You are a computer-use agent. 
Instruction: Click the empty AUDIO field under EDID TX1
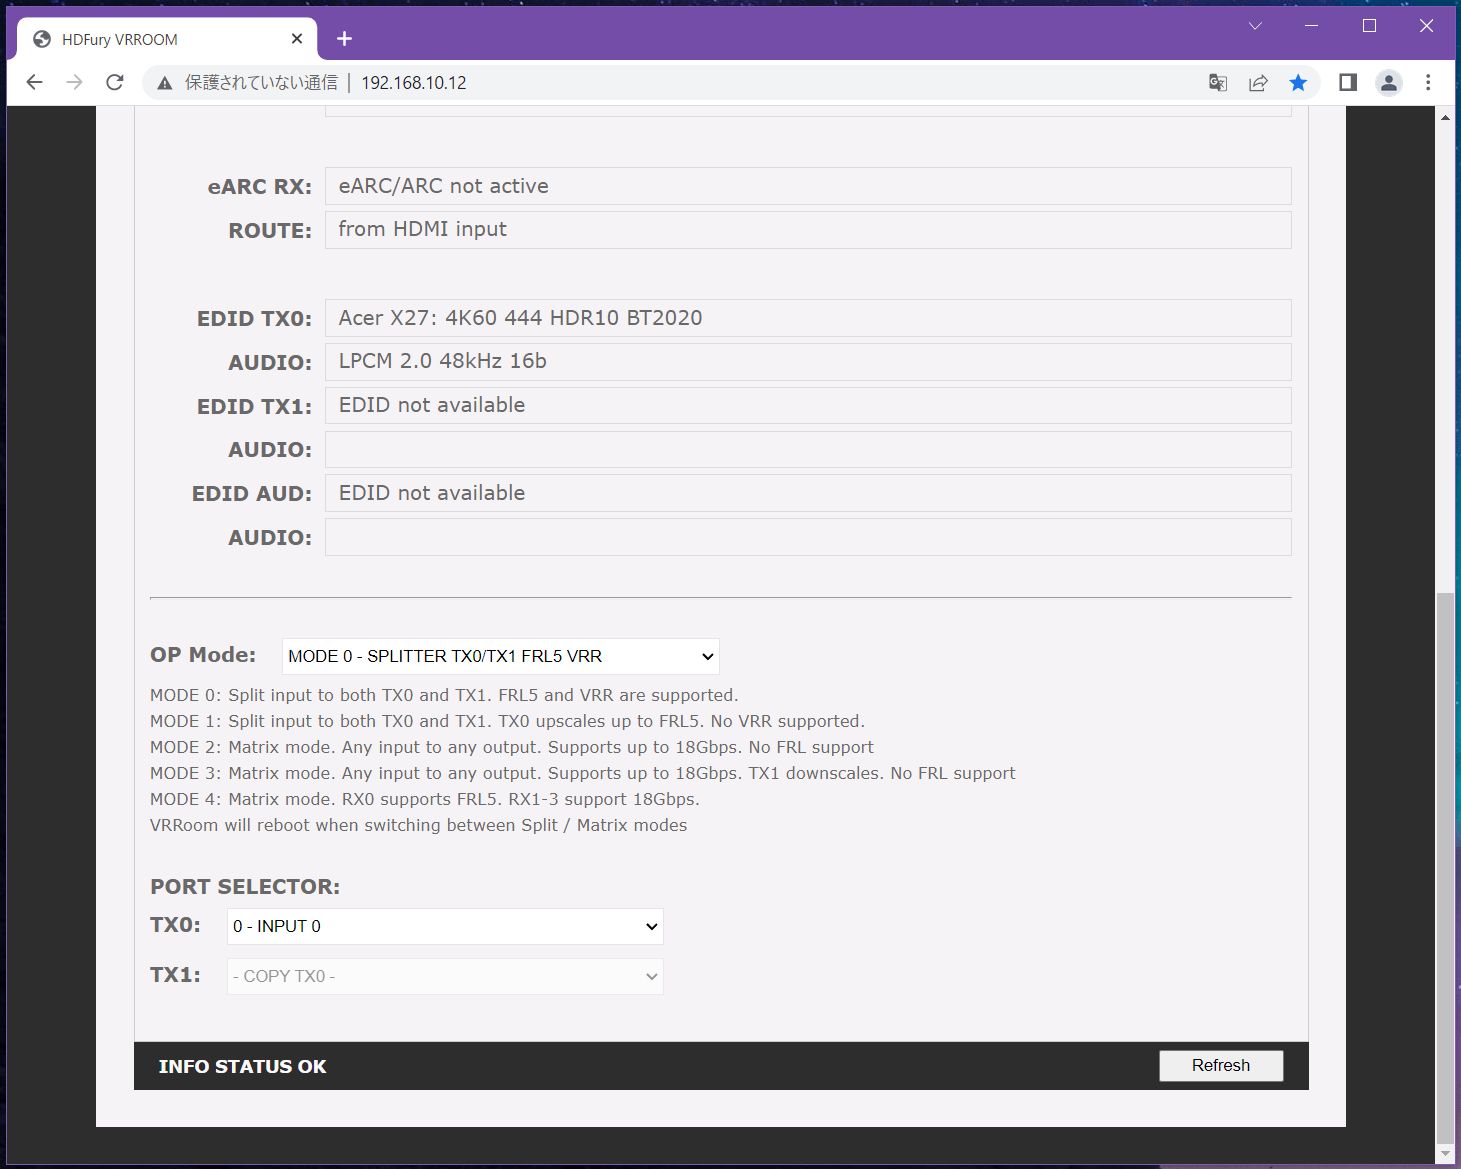point(808,449)
